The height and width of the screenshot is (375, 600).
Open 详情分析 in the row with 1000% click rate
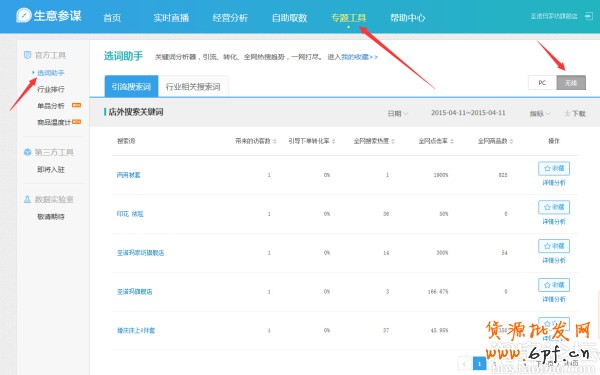pos(554,183)
